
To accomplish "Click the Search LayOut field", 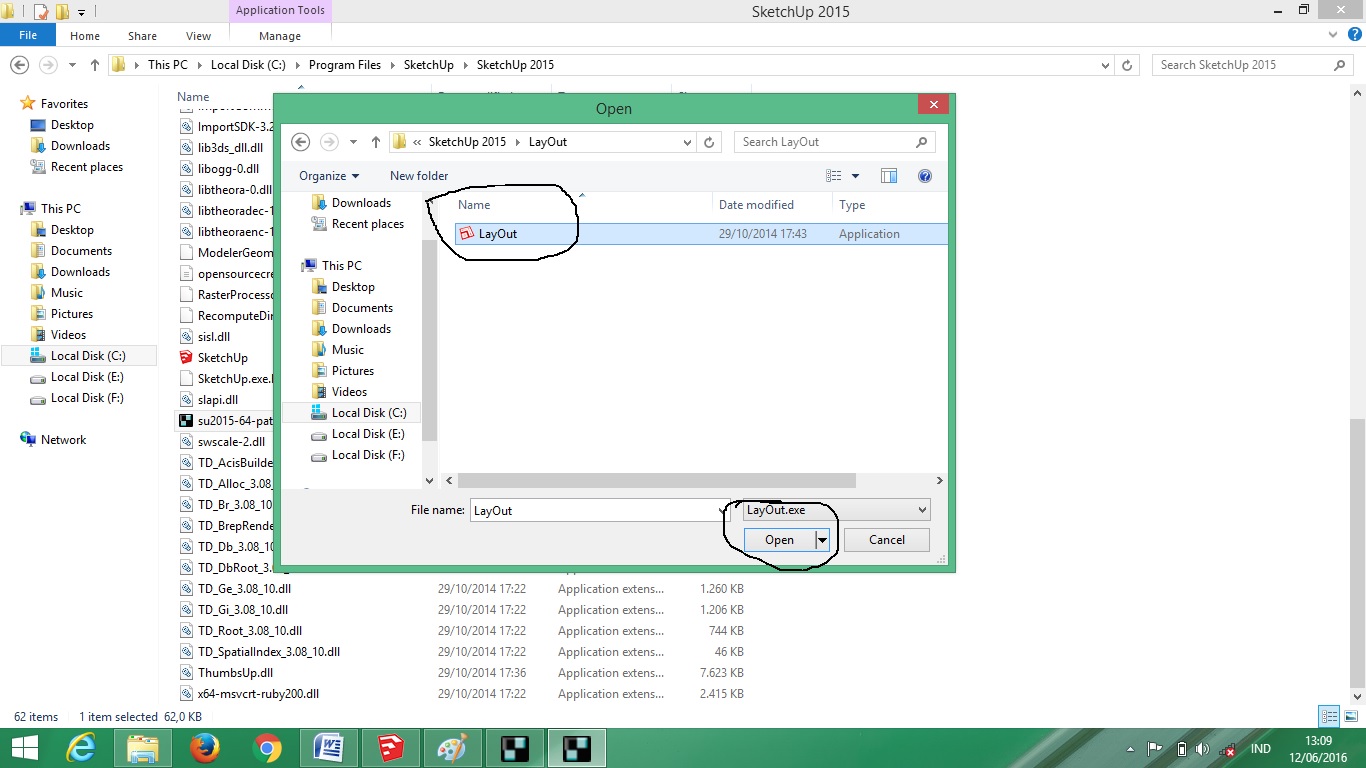I will pos(824,142).
